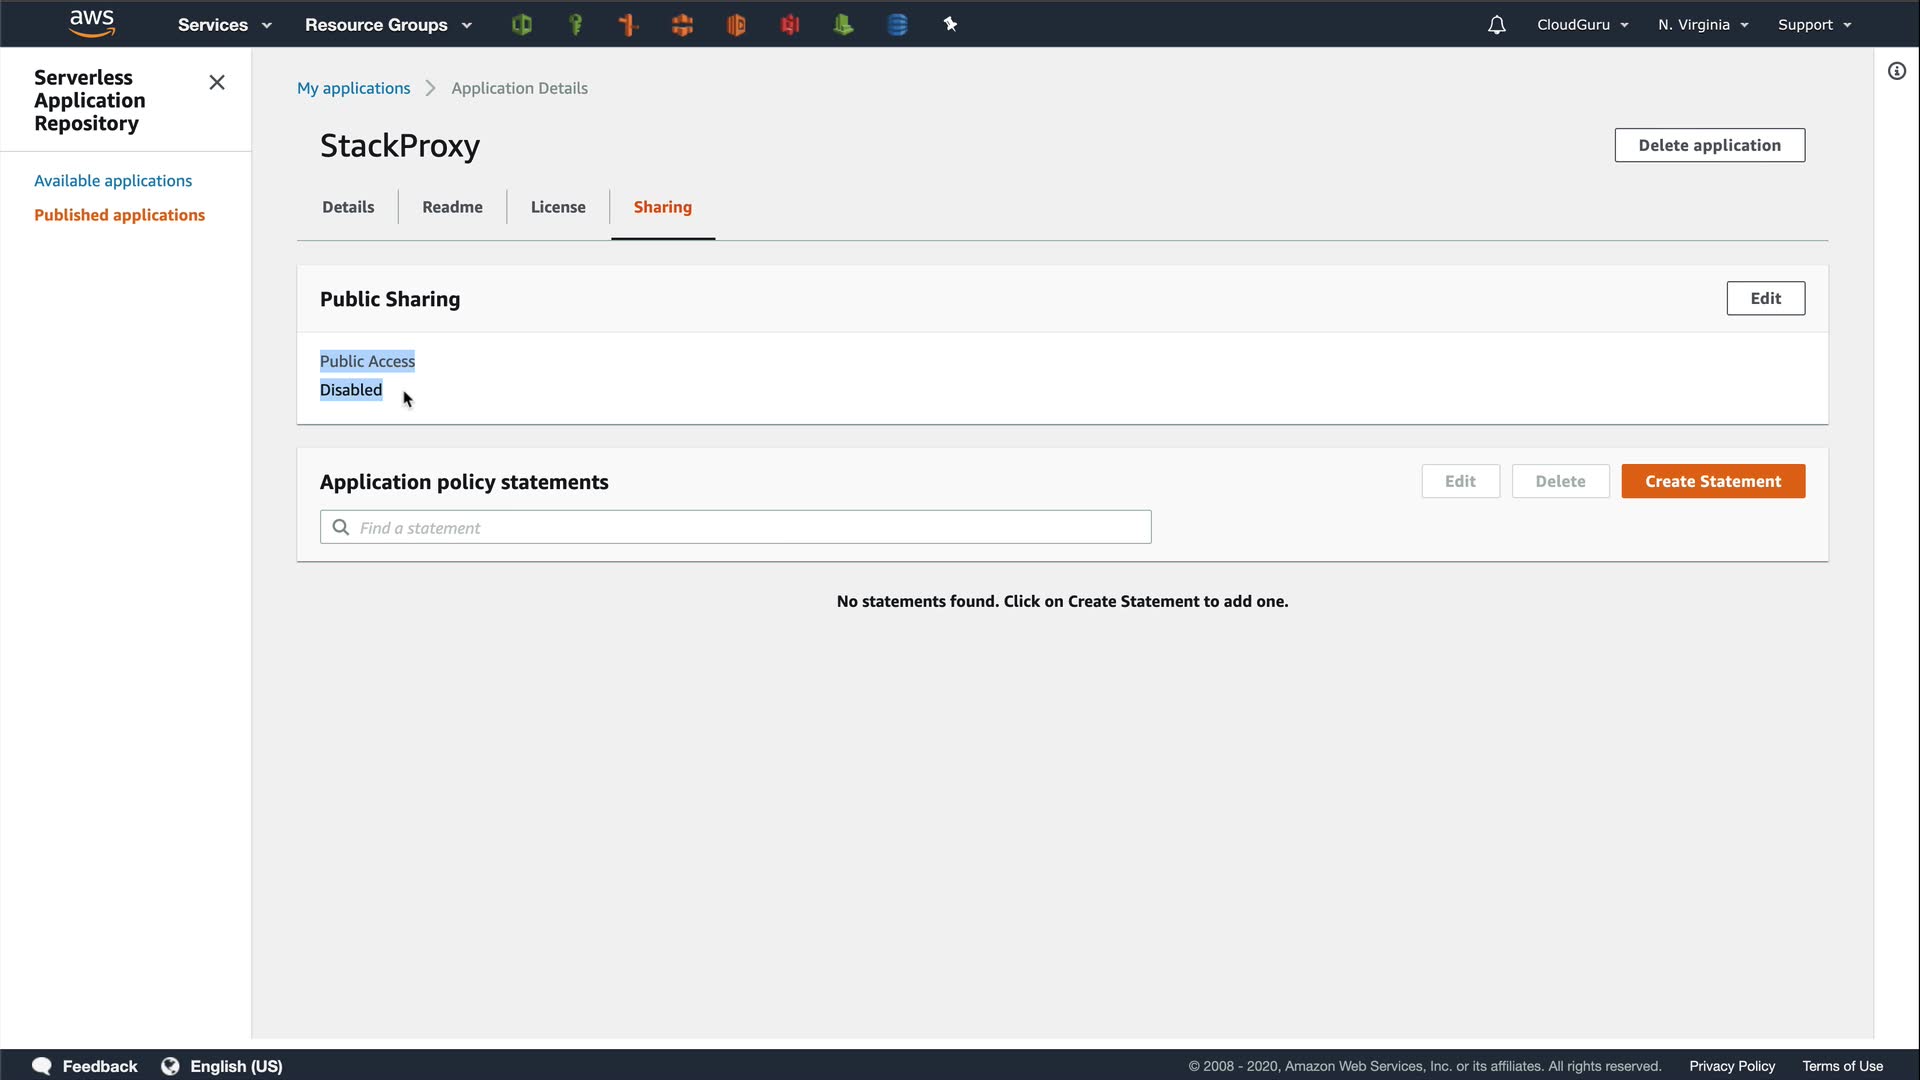Open the green cube service shortcut icon
The height and width of the screenshot is (1080, 1920).
coord(521,25)
